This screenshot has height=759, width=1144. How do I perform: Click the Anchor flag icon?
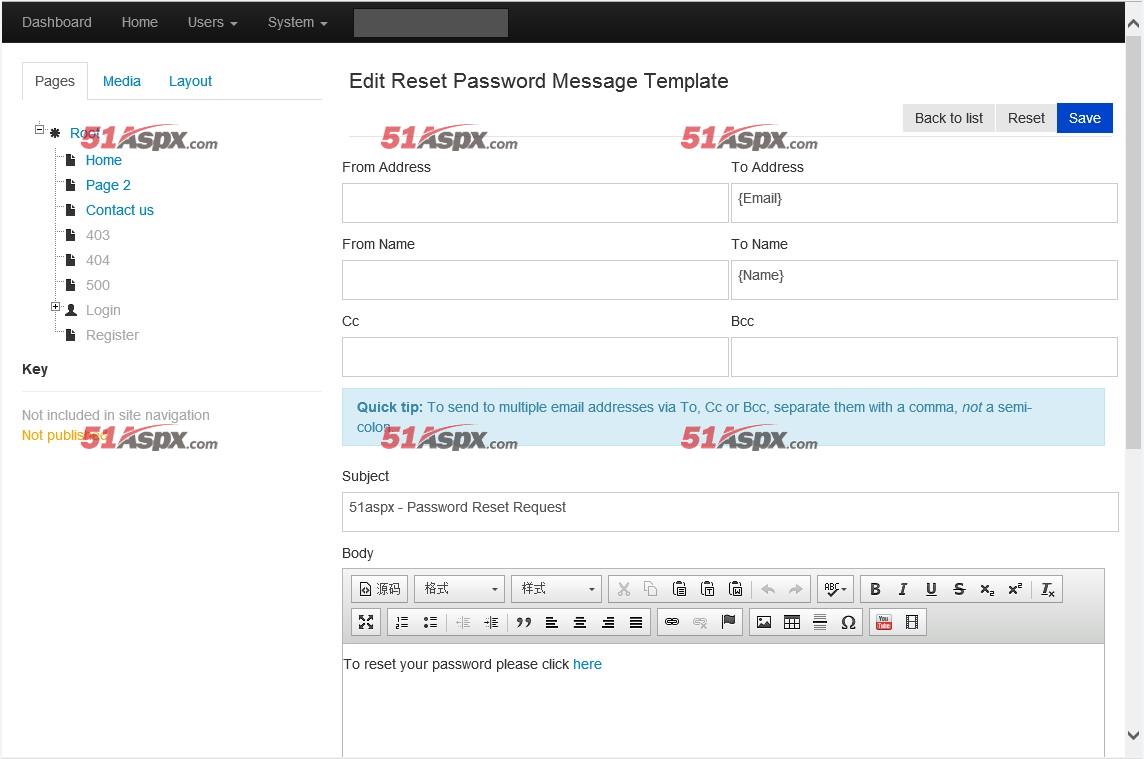(728, 623)
